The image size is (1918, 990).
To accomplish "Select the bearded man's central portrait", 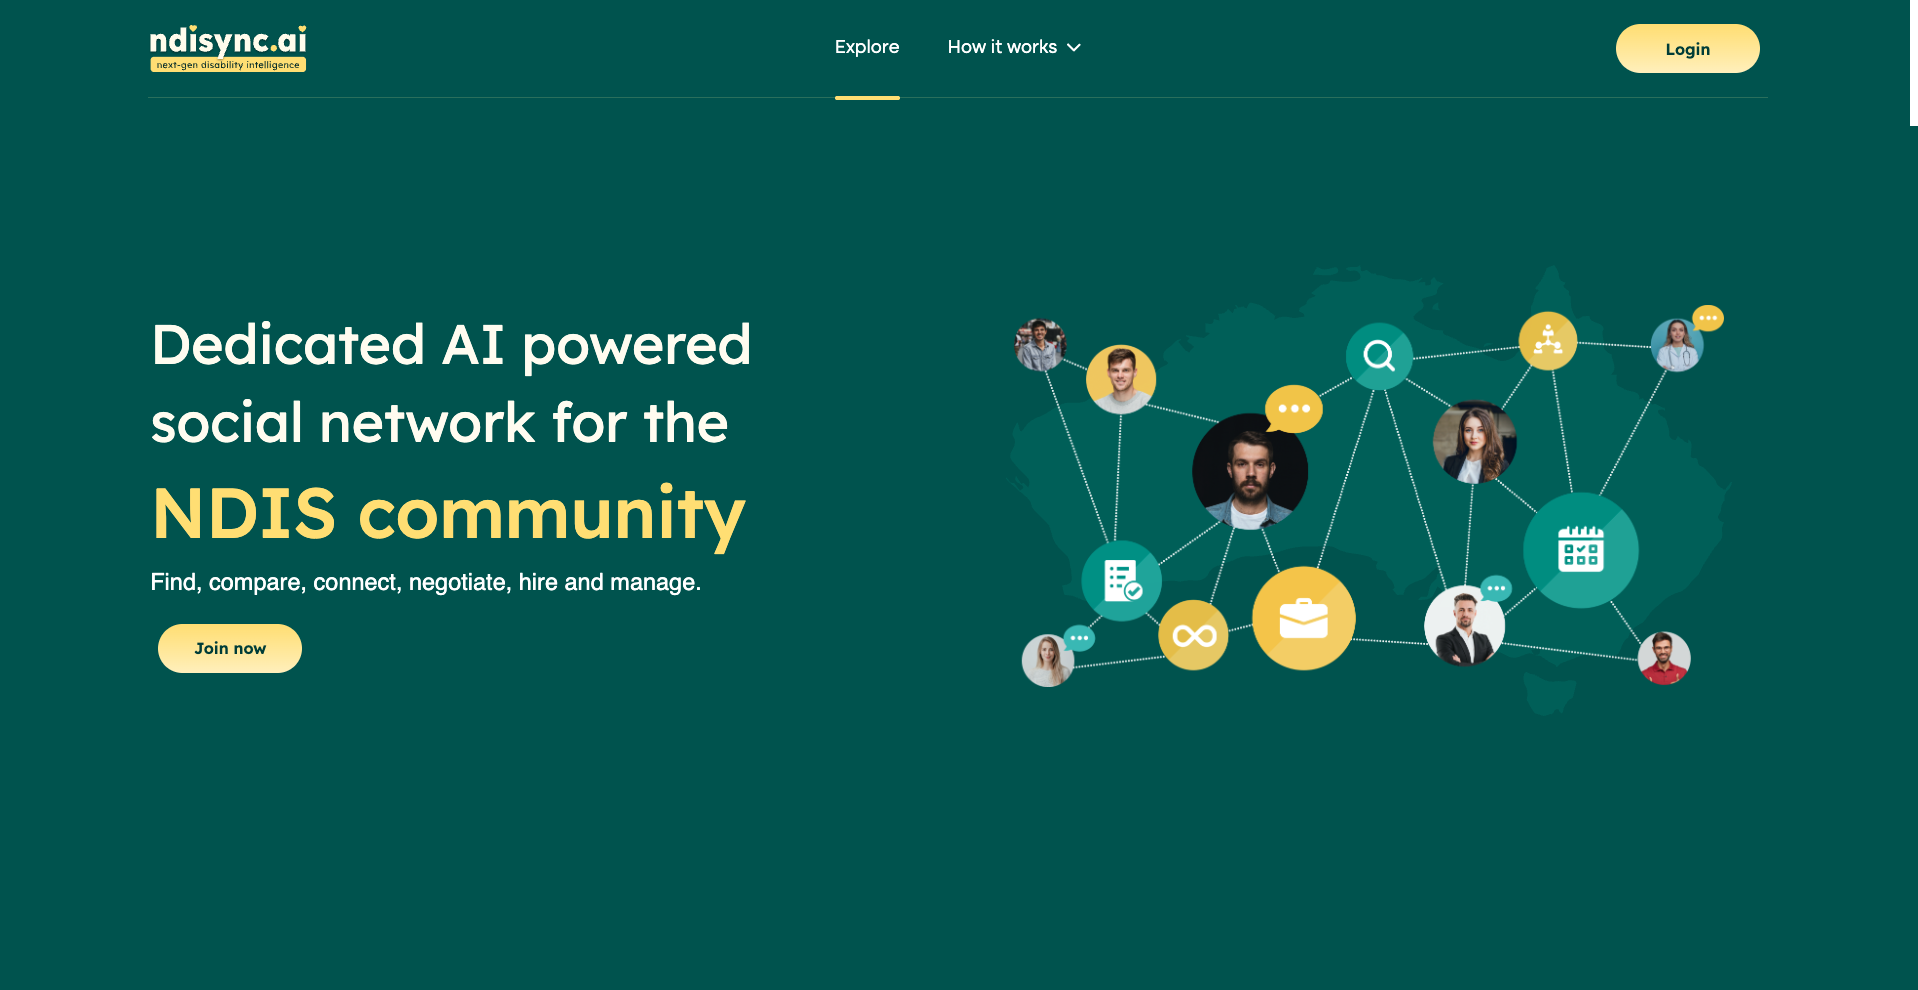I will [1249, 471].
